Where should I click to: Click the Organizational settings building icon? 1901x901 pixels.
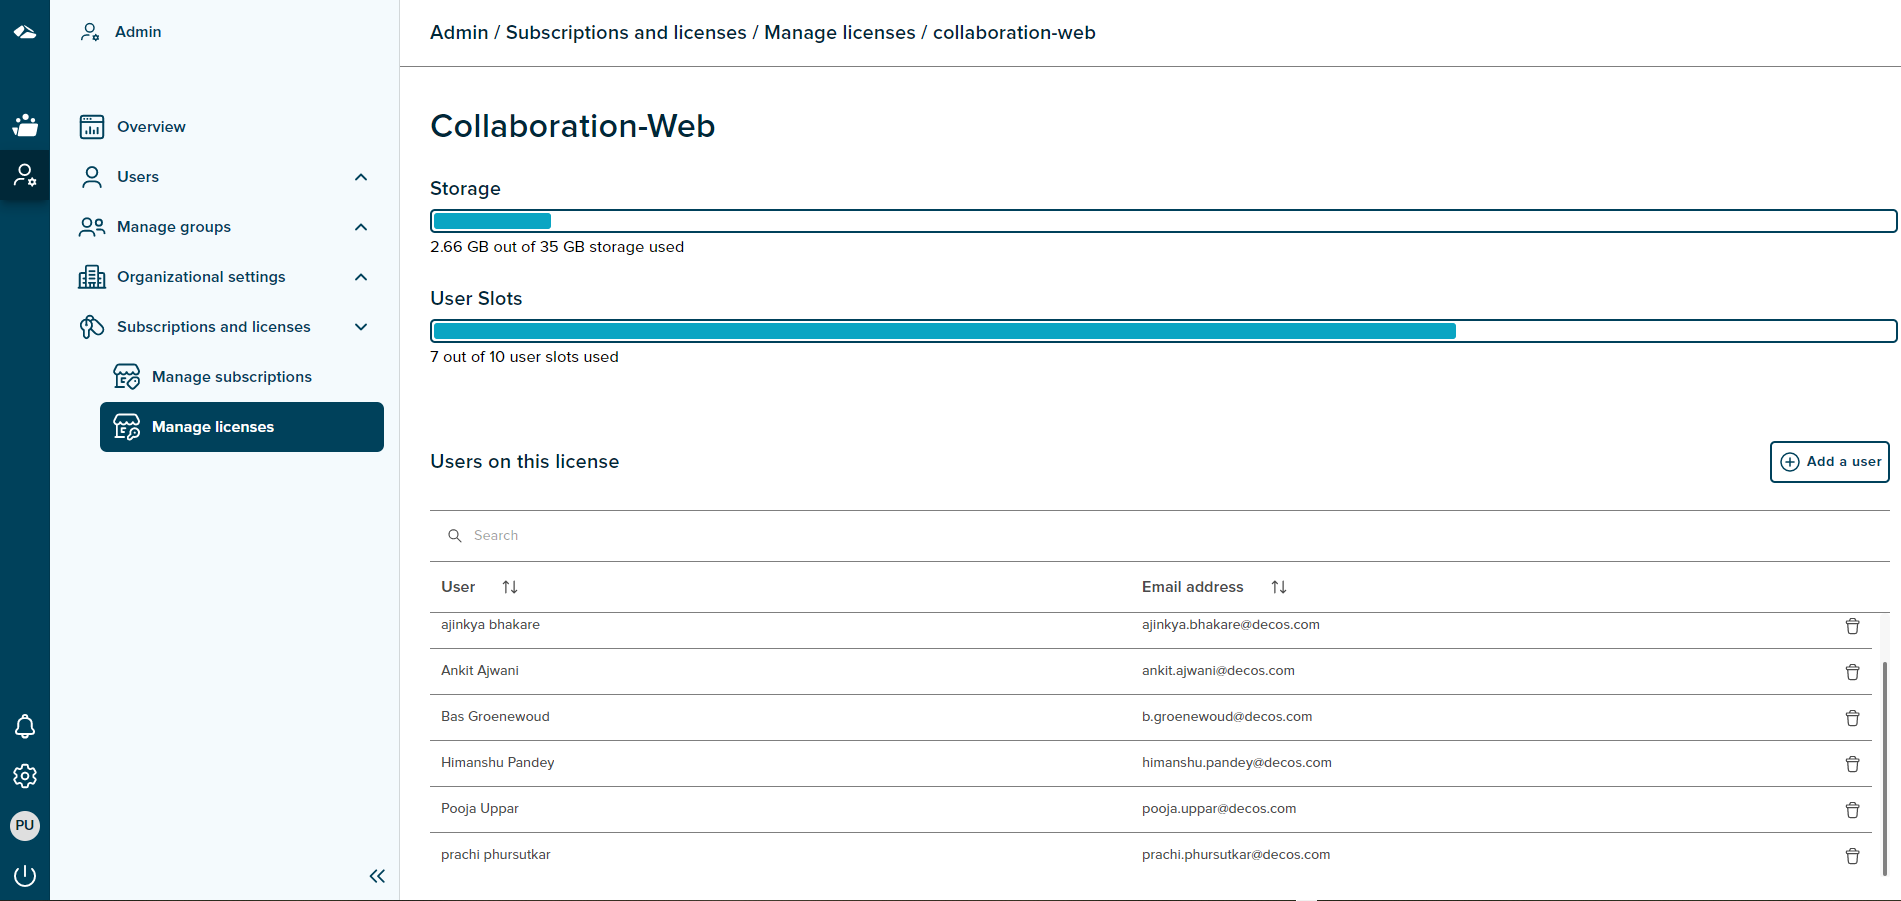[x=92, y=276]
